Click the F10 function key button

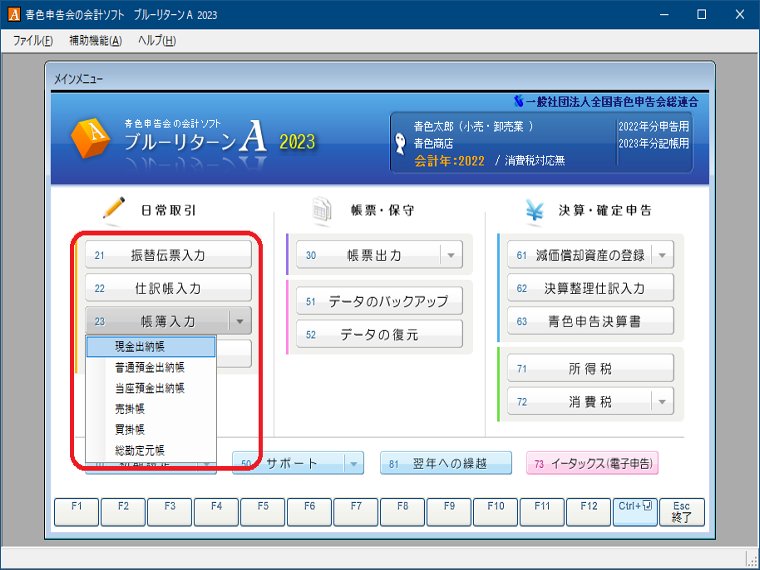pyautogui.click(x=495, y=512)
